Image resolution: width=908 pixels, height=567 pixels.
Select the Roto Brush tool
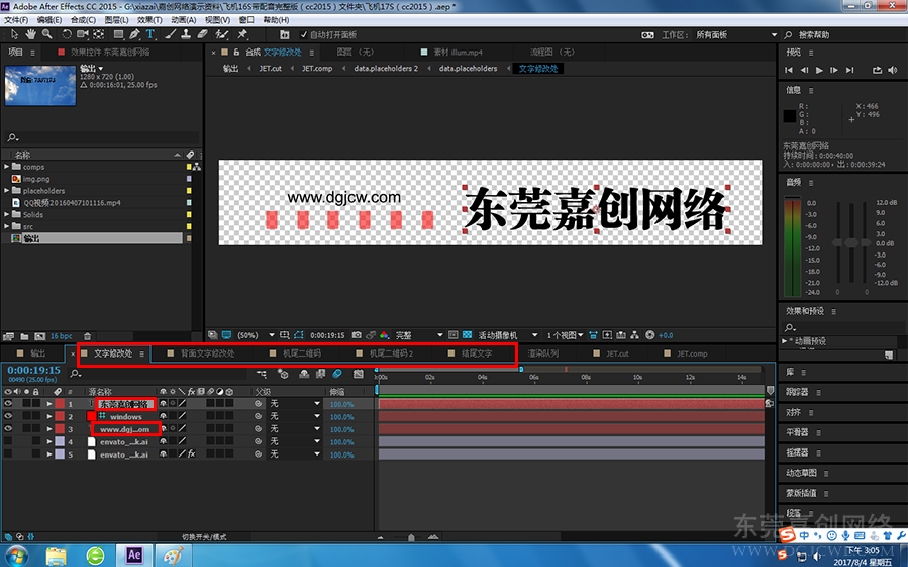[221, 34]
